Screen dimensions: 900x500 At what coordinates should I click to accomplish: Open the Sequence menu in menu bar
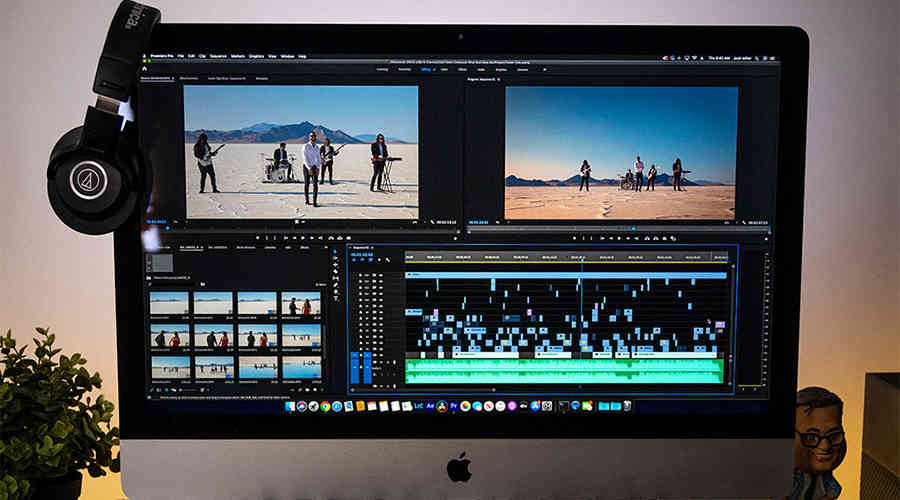[x=217, y=56]
